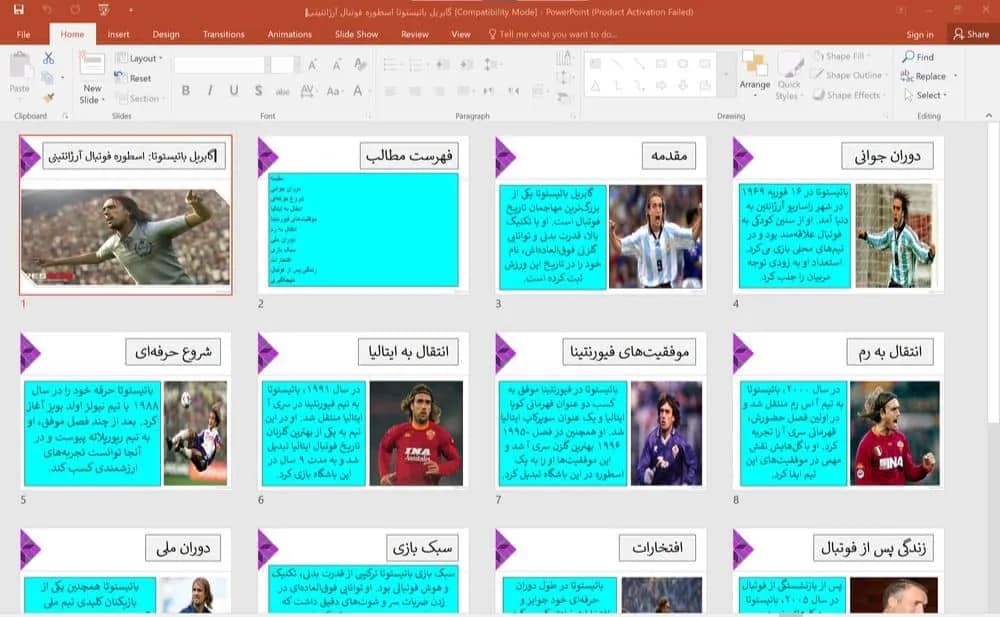Screen dimensions: 1000x617
Task: Open the Layout dropdown
Action: tap(139, 58)
